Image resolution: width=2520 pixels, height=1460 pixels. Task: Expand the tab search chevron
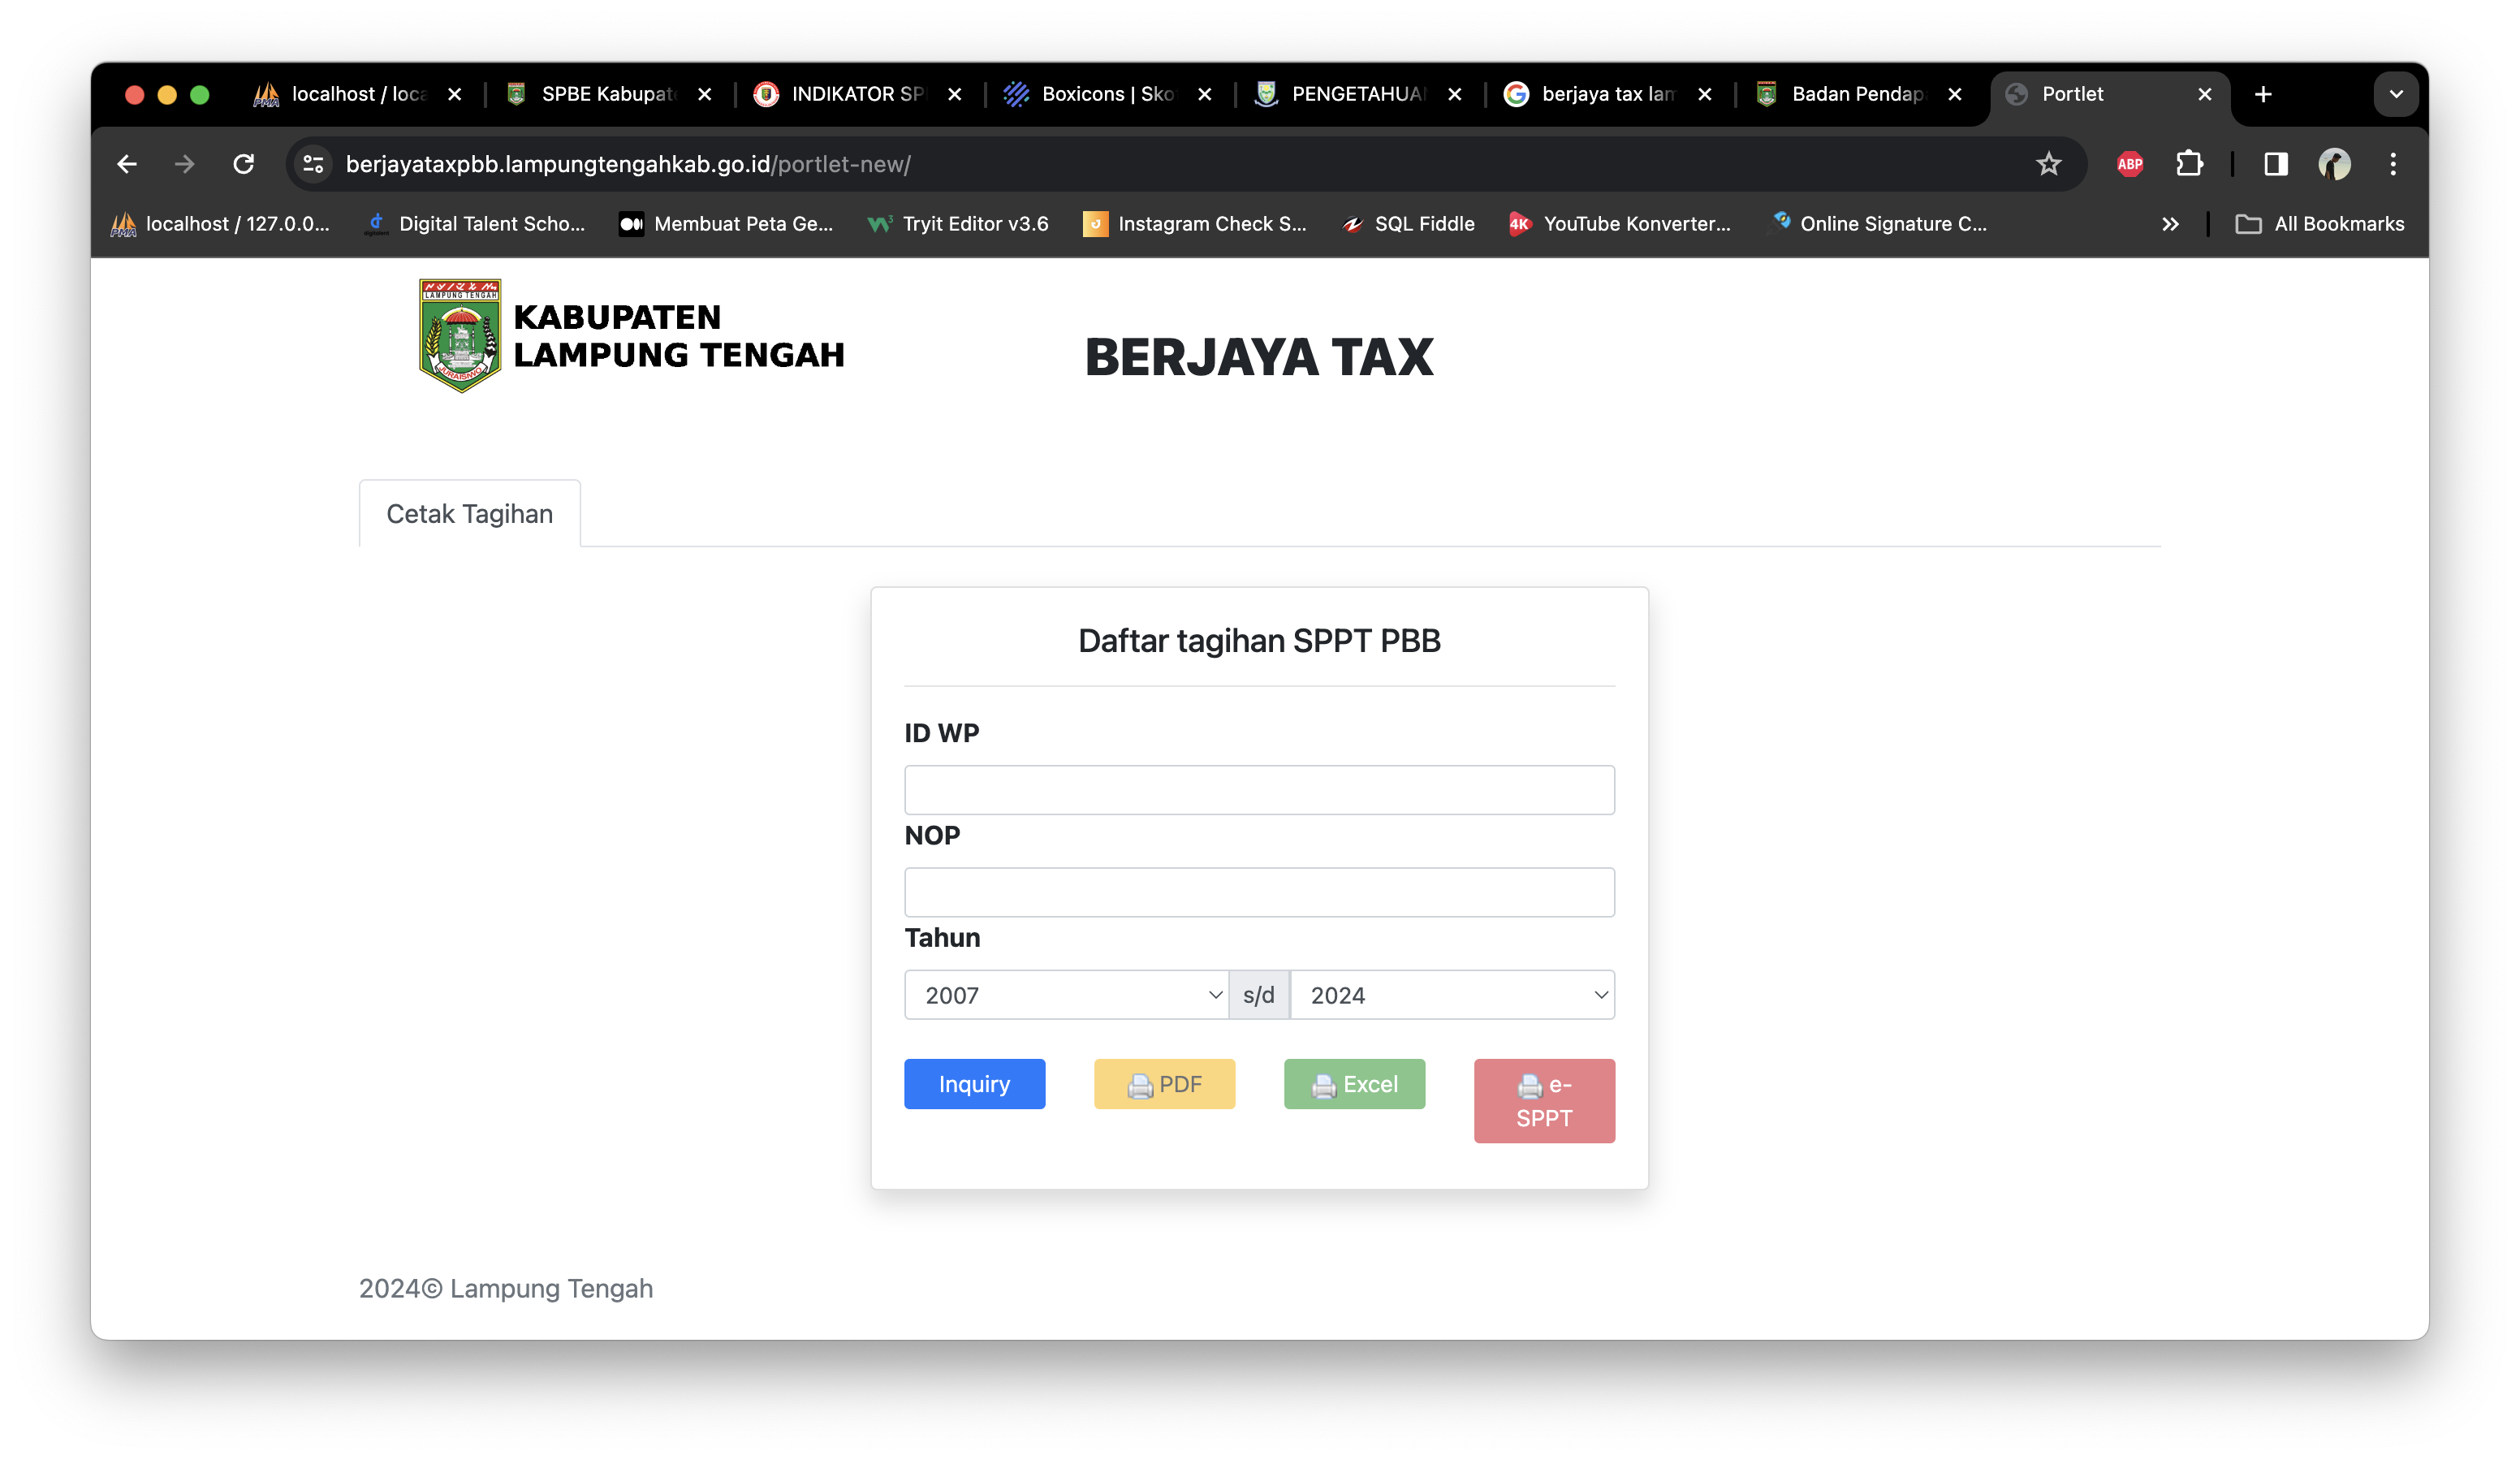pyautogui.click(x=2396, y=94)
